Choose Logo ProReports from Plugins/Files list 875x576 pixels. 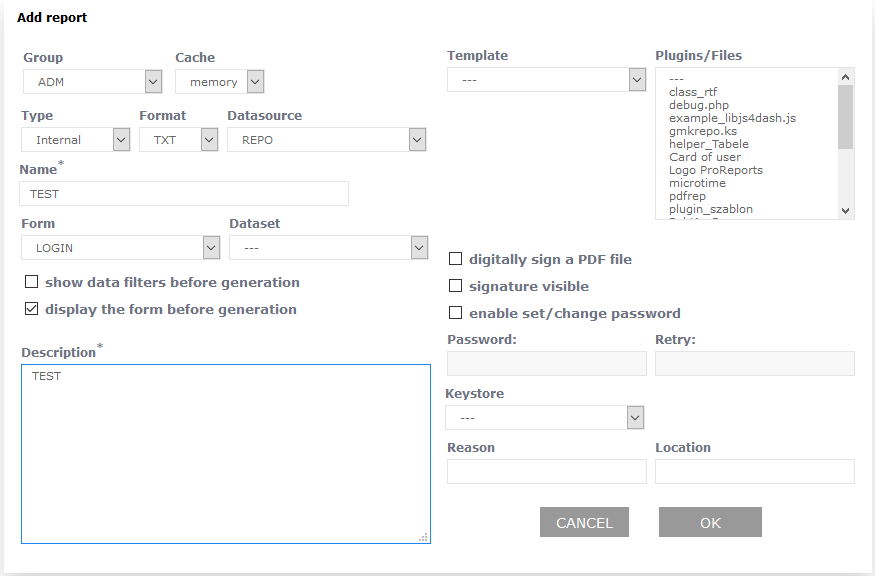click(715, 170)
